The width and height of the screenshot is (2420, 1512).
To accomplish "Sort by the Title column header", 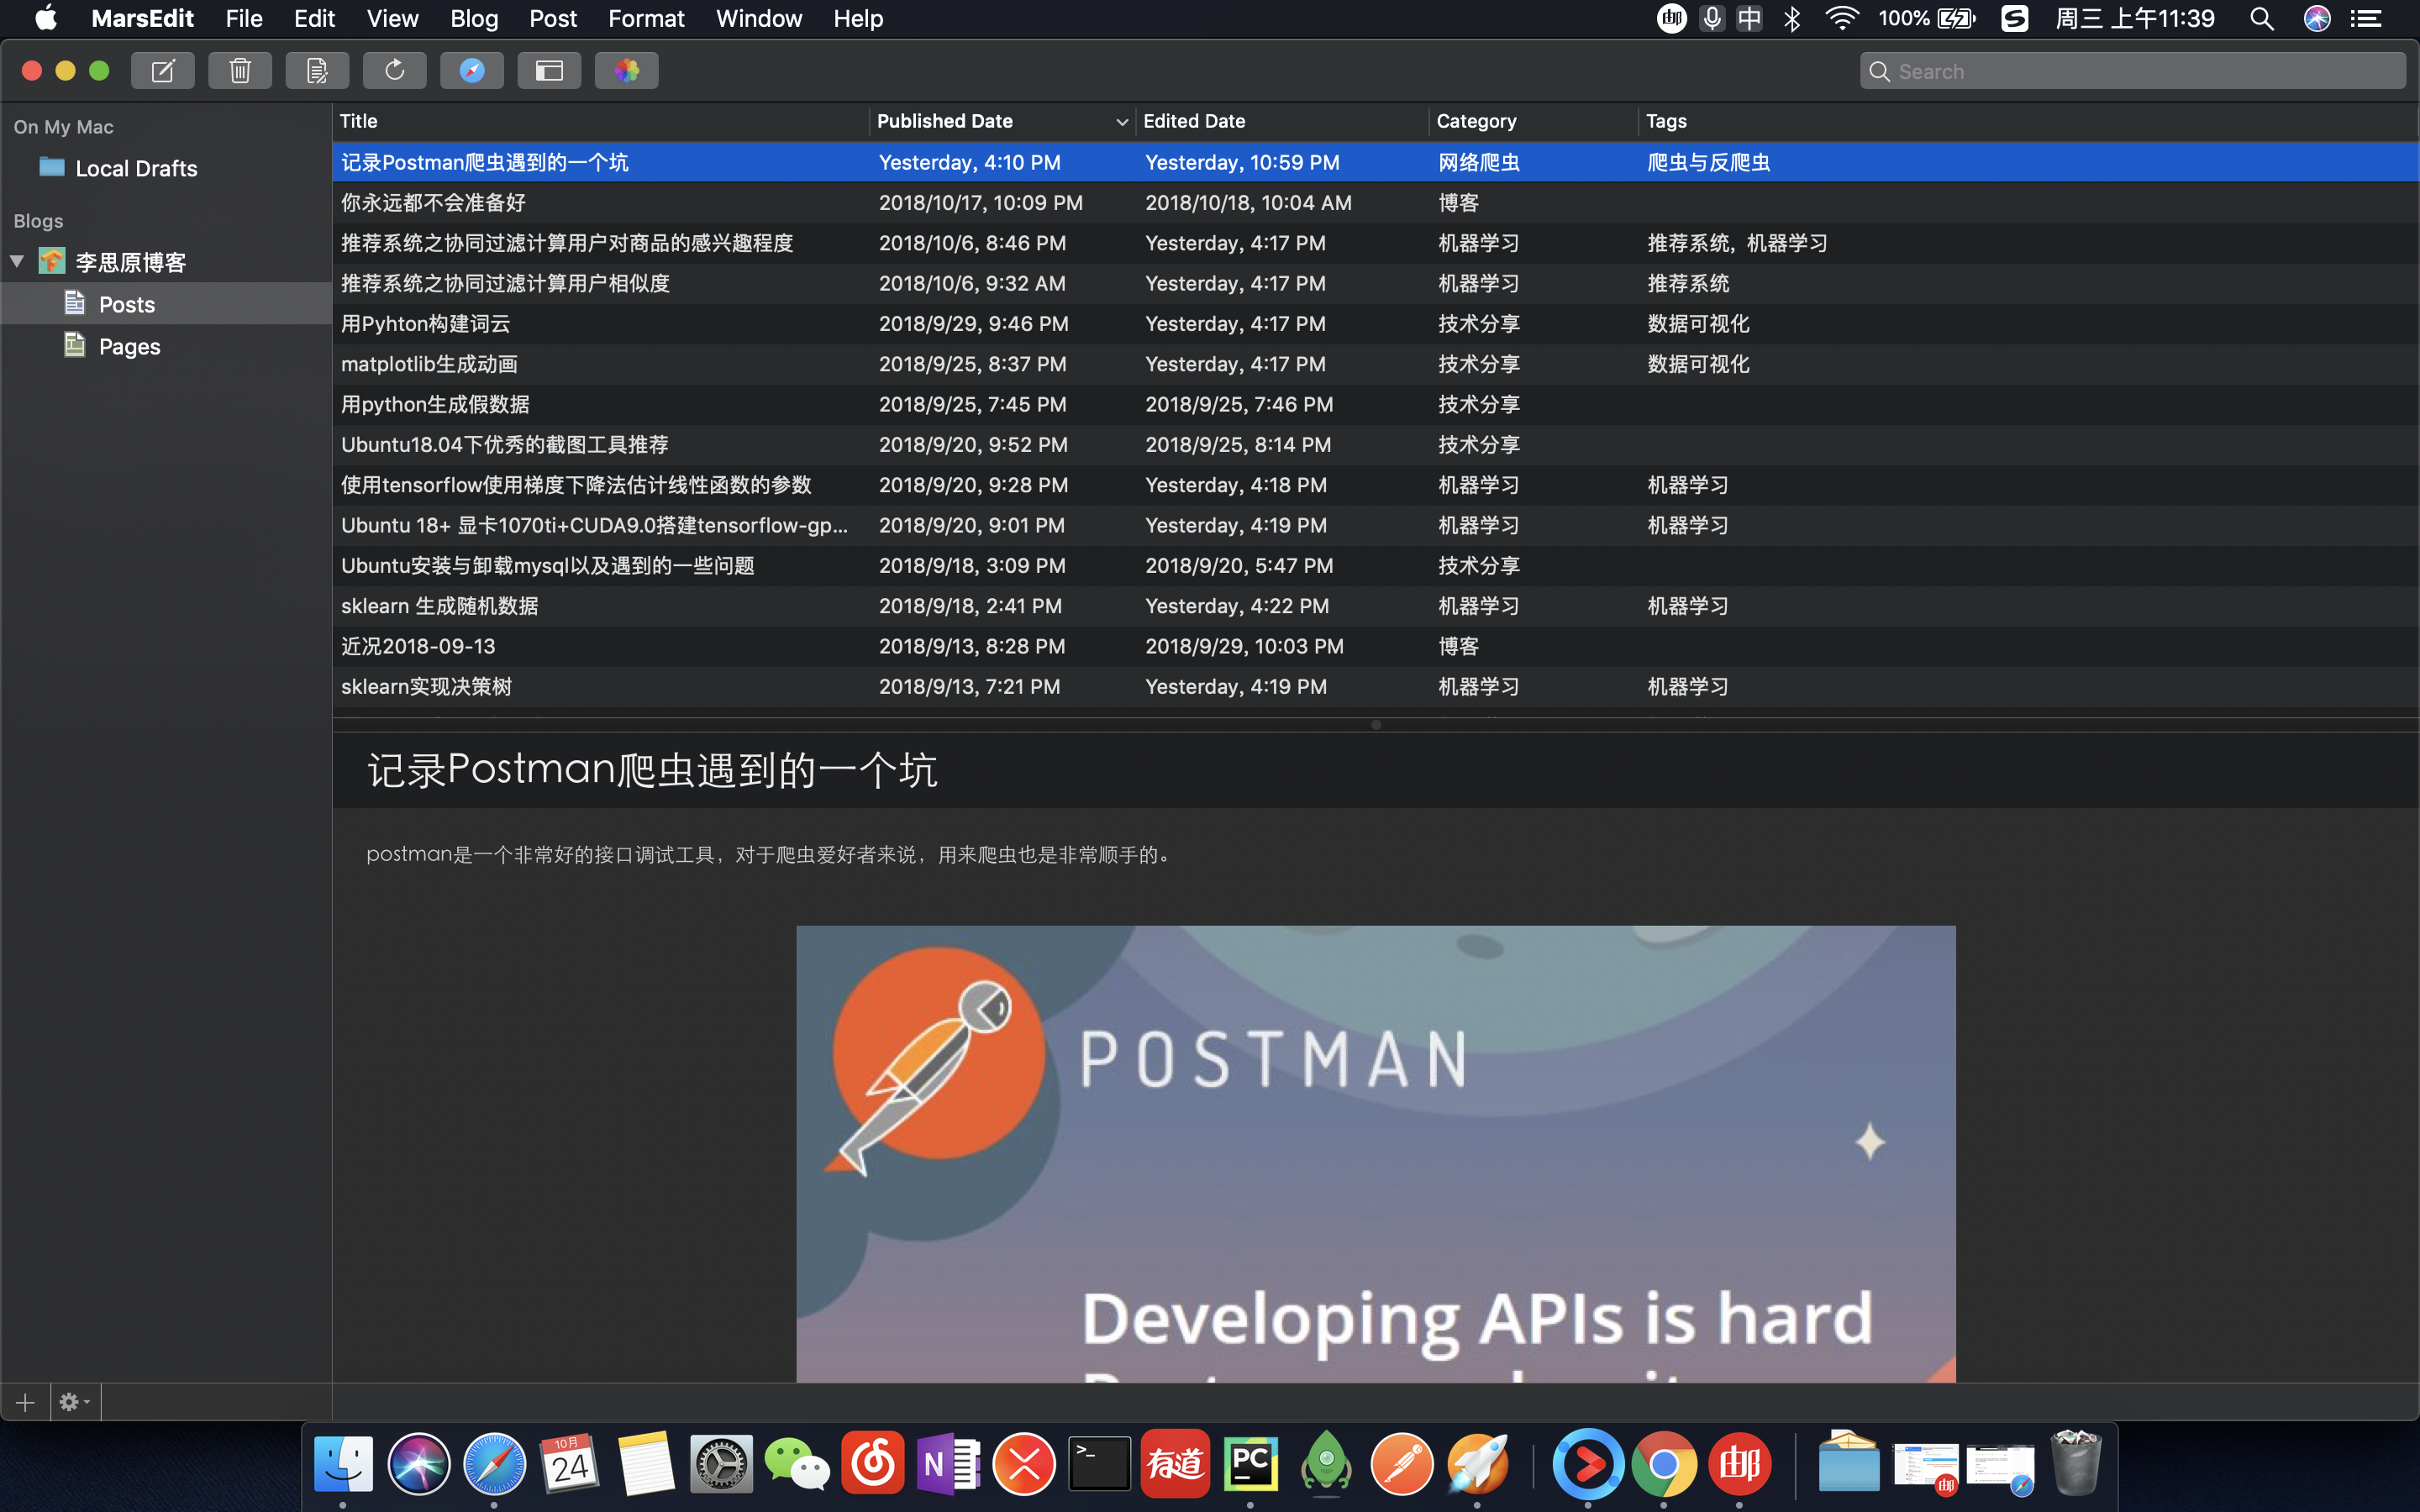I will (601, 121).
